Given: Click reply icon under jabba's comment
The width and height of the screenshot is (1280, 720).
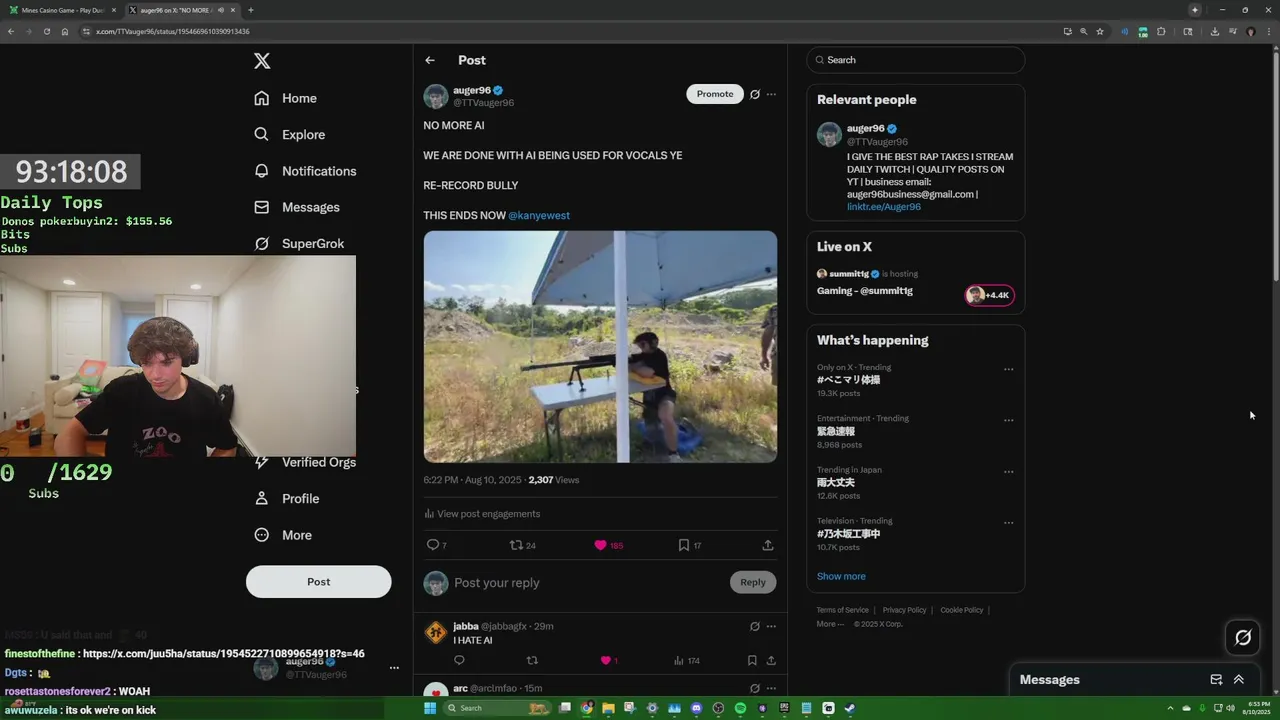Looking at the screenshot, I should click(459, 660).
